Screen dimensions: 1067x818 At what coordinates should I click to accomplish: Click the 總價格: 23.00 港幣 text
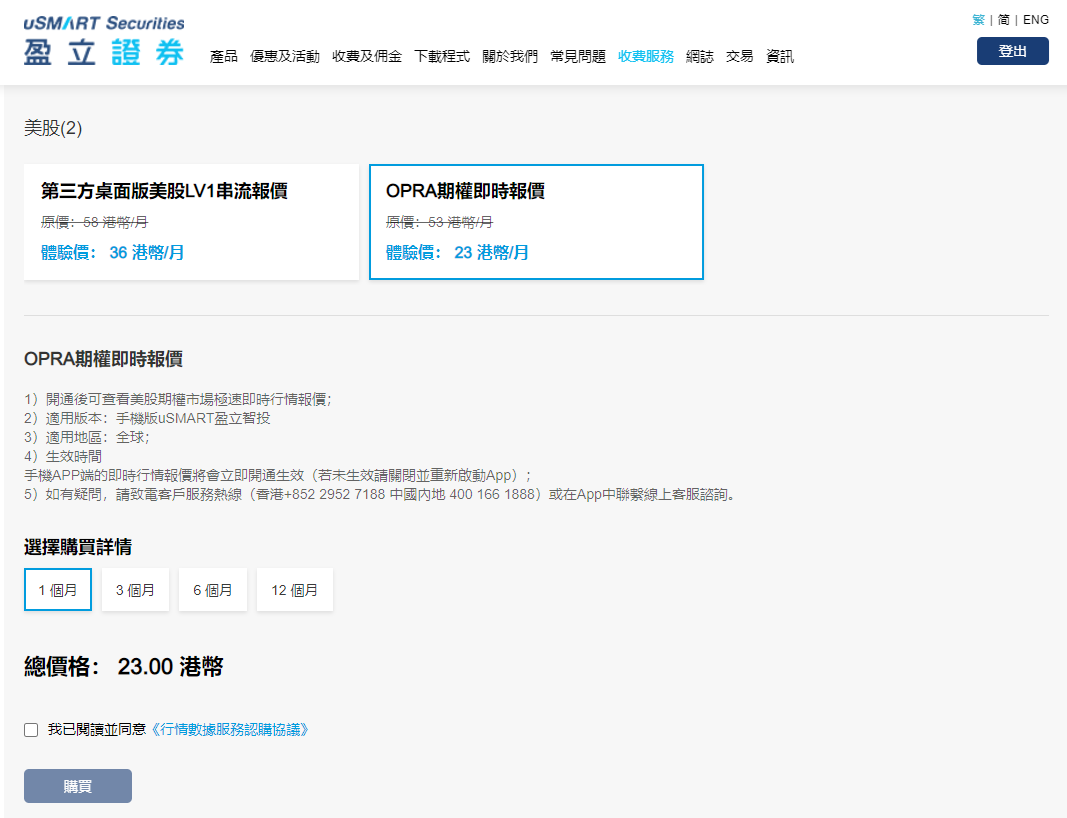tap(123, 666)
